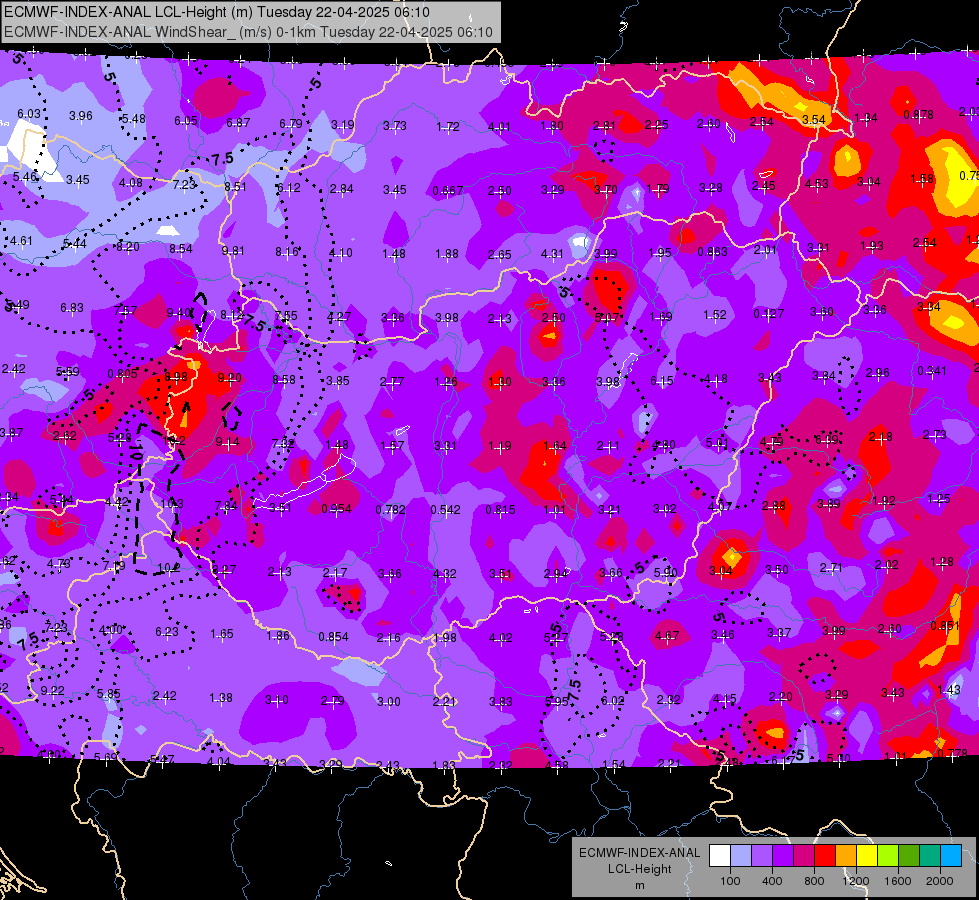This screenshot has height=900, width=979.
Task: Click the shear value 5.95
Action: [x=557, y=702]
